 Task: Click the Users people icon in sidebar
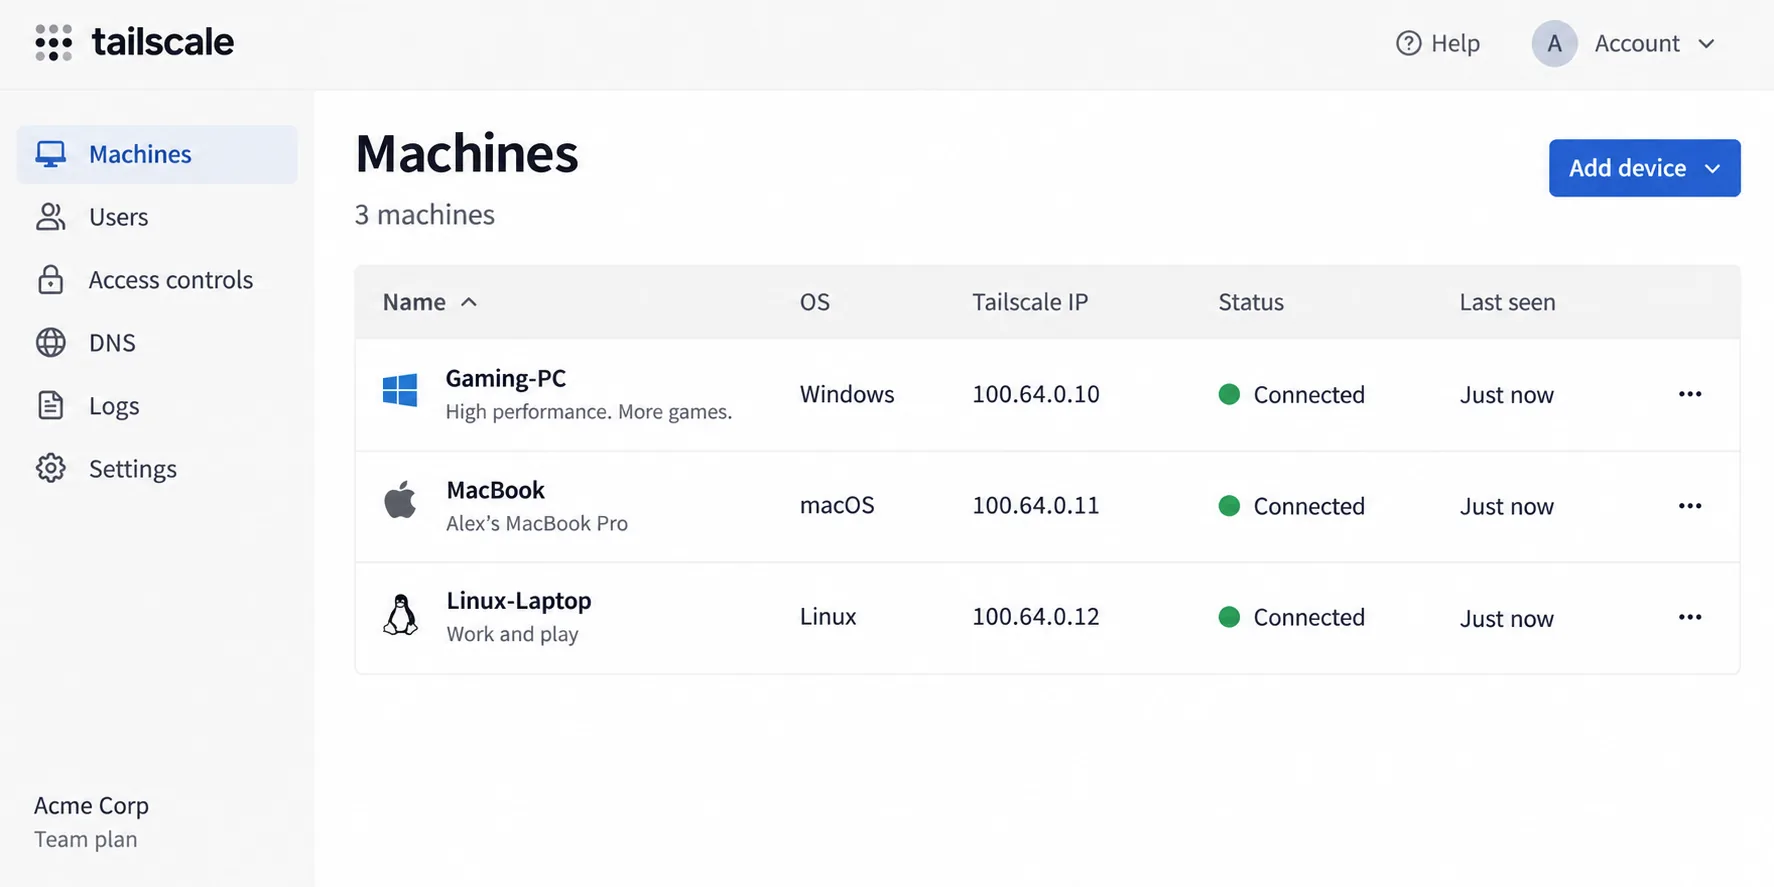(x=51, y=217)
